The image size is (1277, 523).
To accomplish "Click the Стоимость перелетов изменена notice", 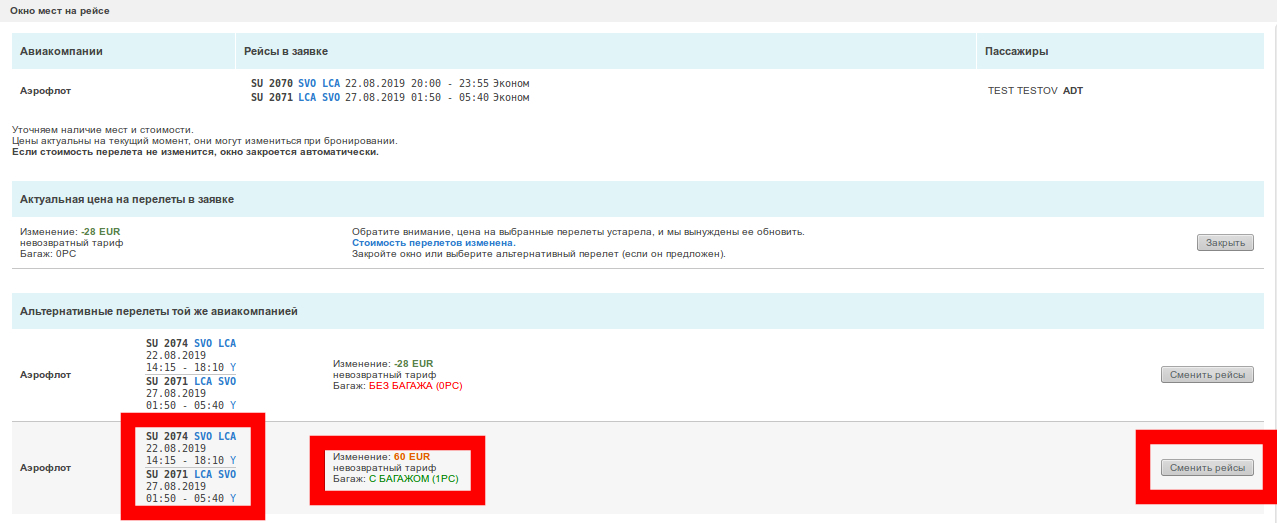I will pyautogui.click(x=434, y=243).
